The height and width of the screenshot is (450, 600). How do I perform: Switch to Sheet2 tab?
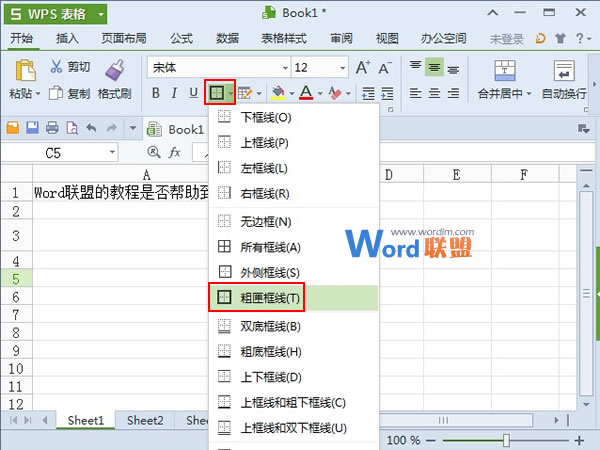tap(145, 420)
